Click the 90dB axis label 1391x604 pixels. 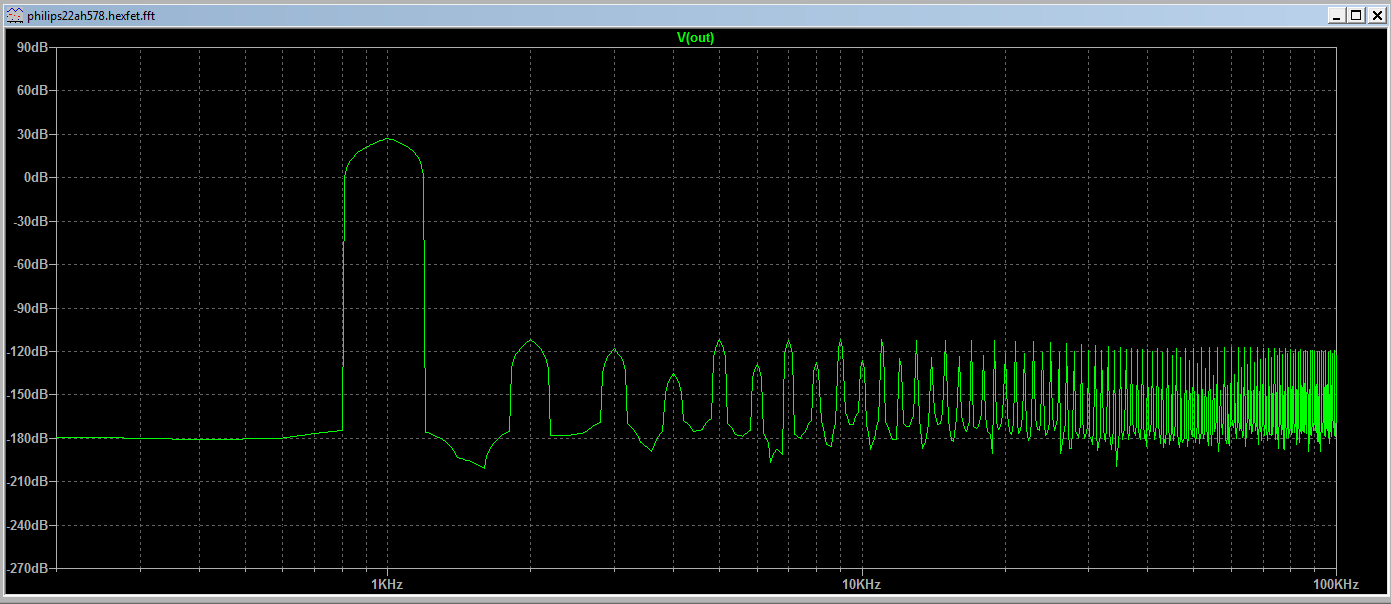click(34, 47)
